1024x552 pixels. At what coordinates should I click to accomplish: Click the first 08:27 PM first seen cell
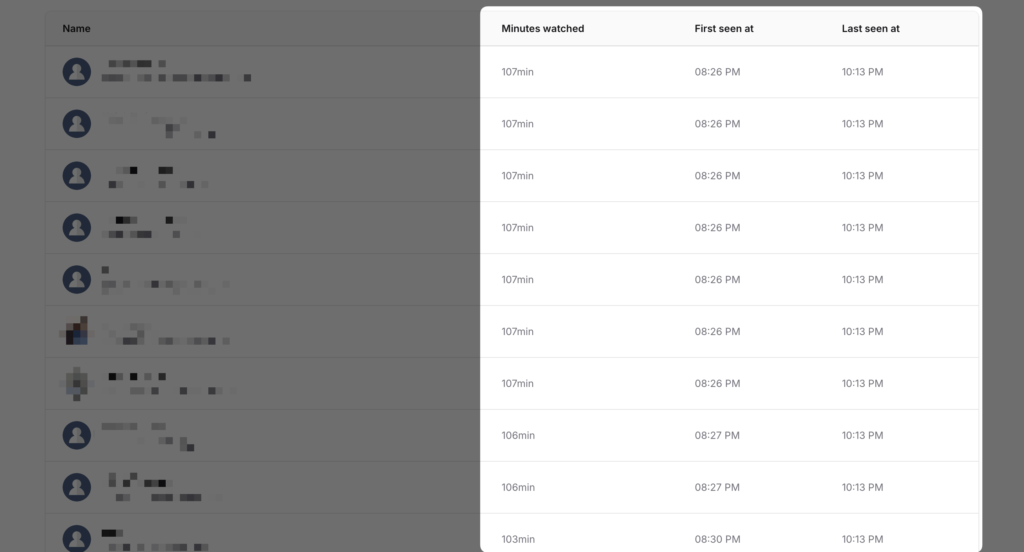pos(717,435)
